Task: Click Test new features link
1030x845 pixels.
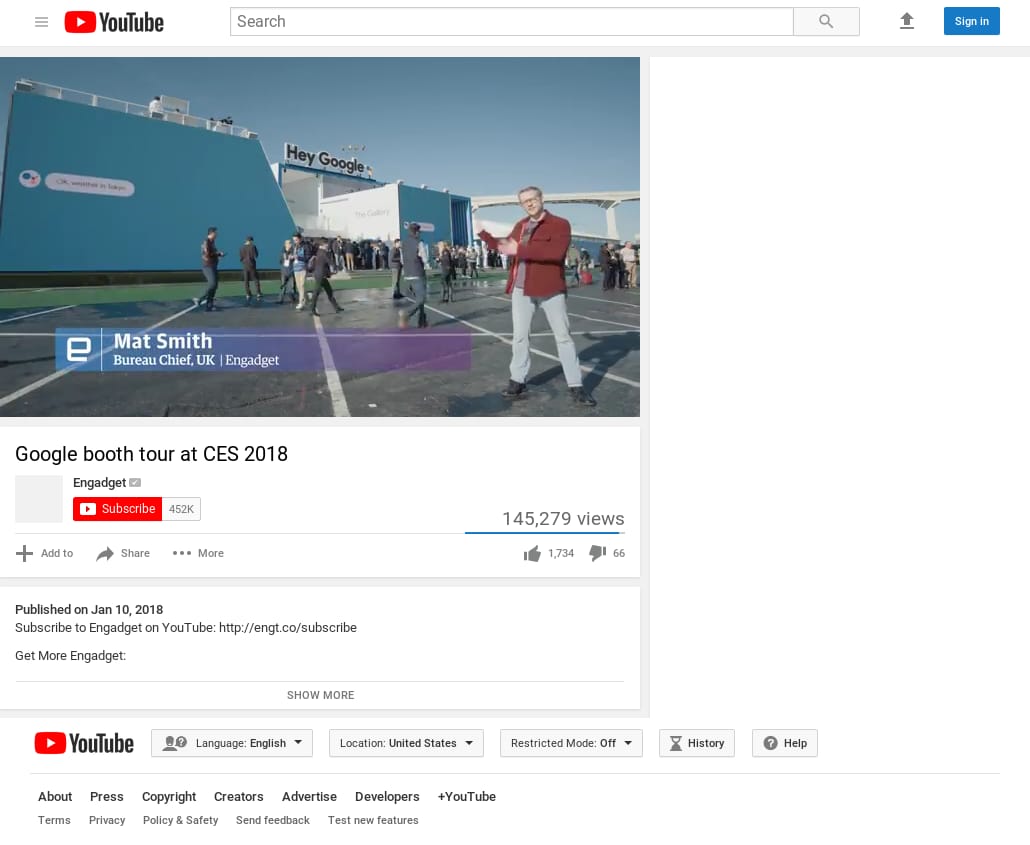Action: tap(373, 820)
